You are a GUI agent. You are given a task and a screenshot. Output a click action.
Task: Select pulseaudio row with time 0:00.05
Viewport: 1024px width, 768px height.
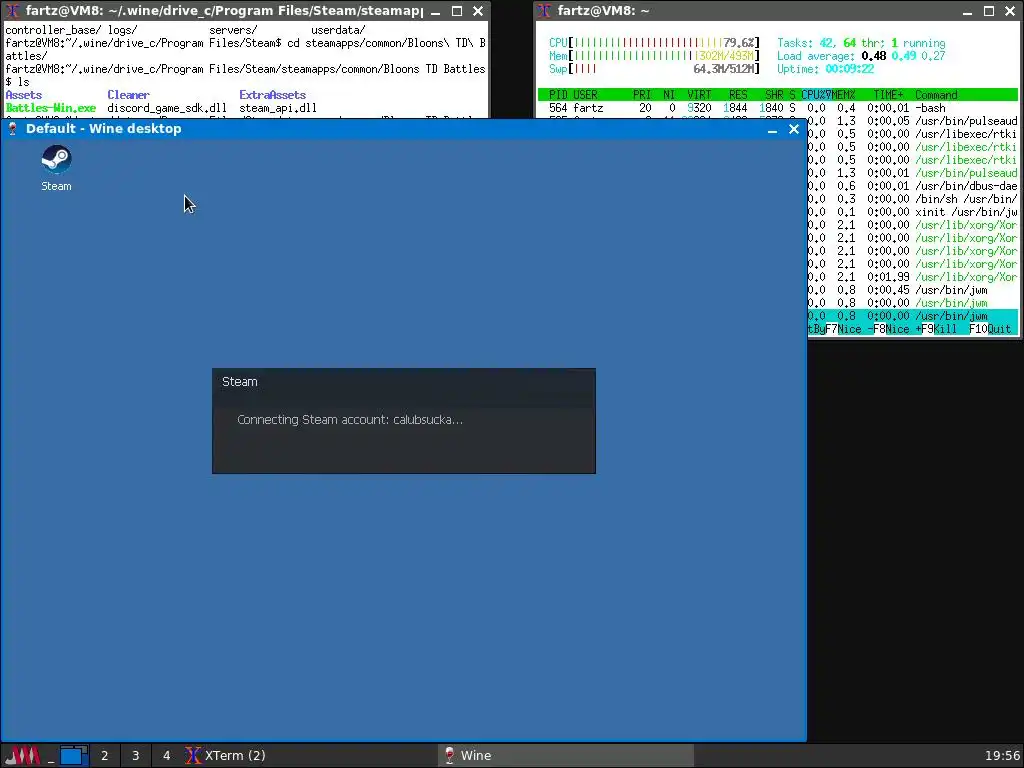click(x=912, y=121)
